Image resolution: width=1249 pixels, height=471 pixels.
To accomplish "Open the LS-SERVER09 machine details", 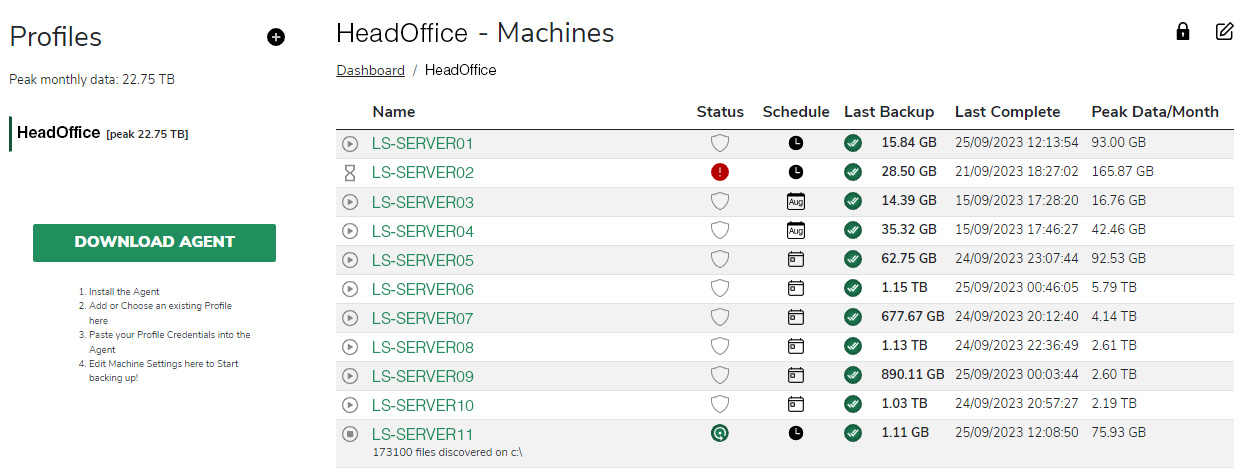I will [423, 376].
